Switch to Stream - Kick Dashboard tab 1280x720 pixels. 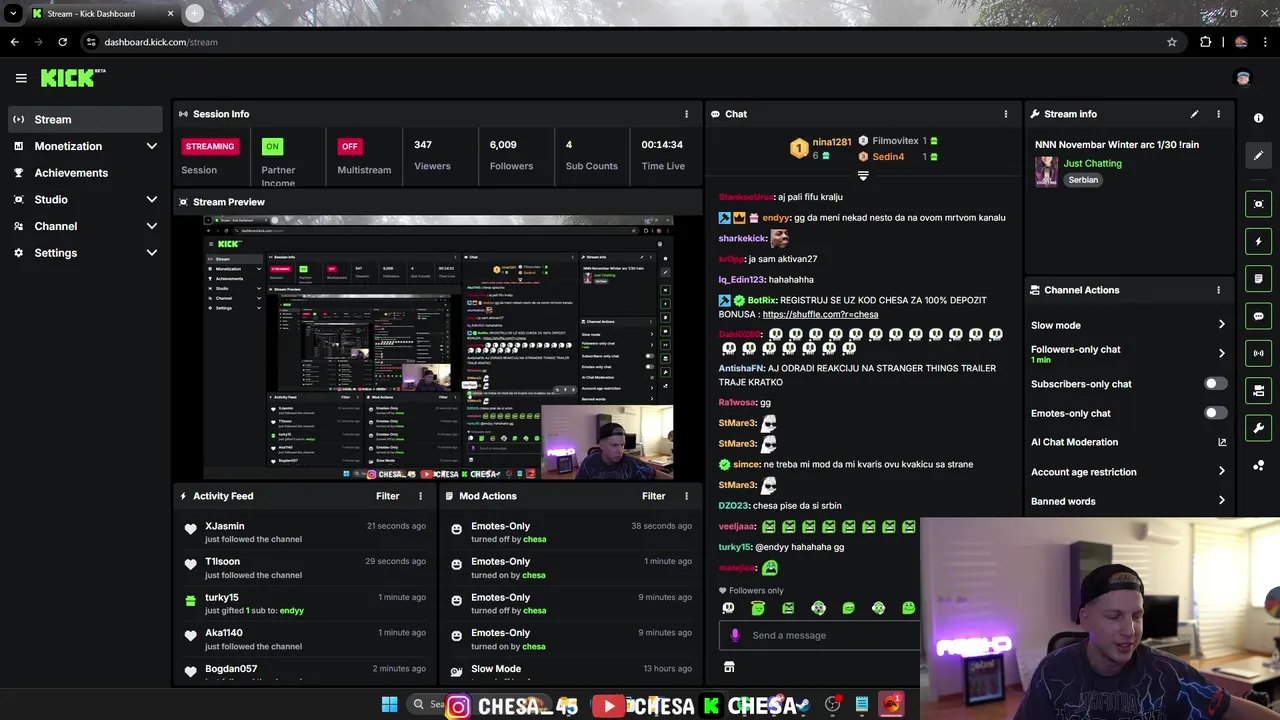[x=102, y=14]
